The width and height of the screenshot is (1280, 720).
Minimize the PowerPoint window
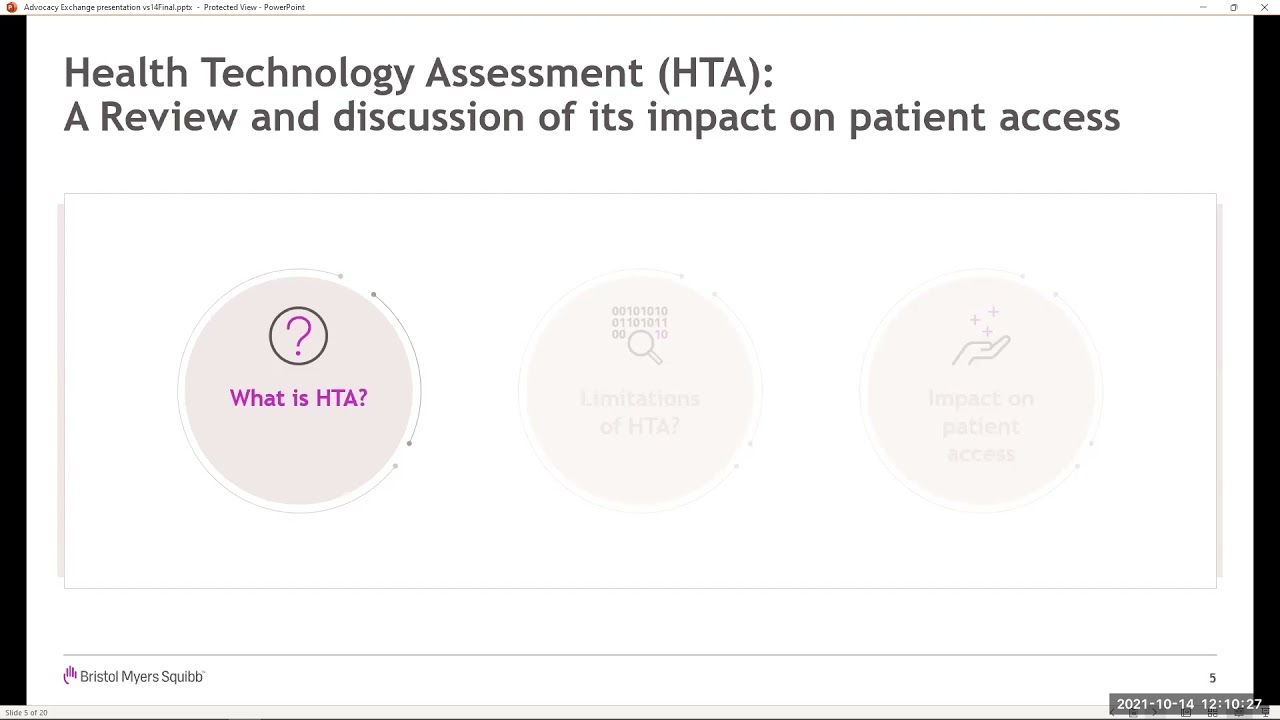[1203, 7]
